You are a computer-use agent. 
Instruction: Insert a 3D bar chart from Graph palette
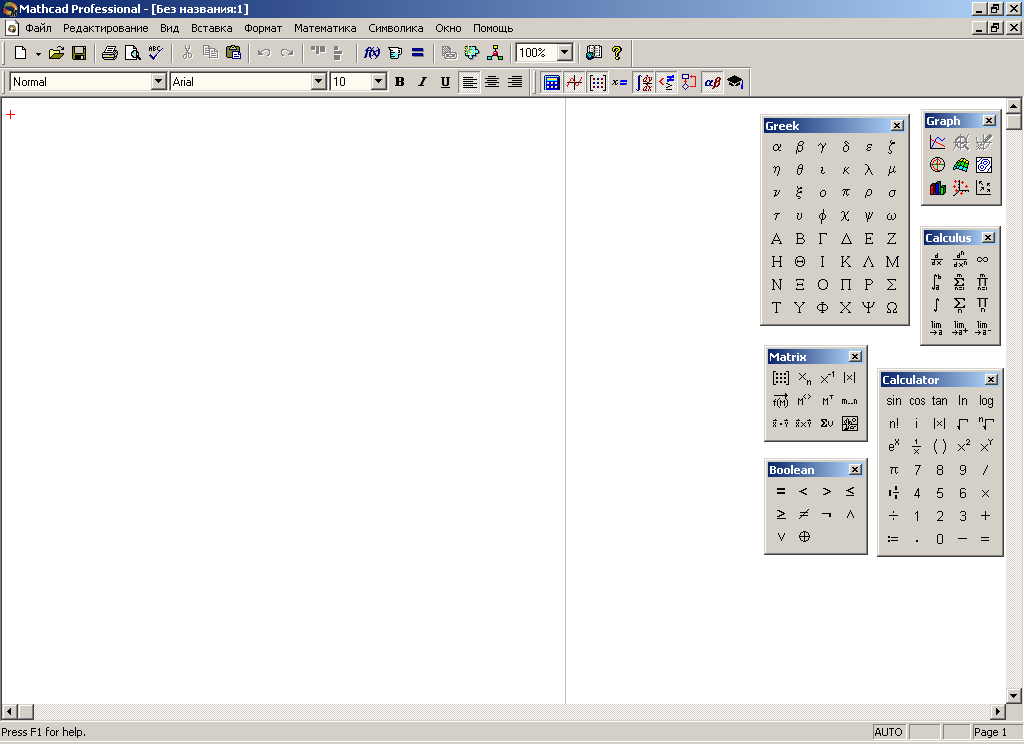click(938, 188)
